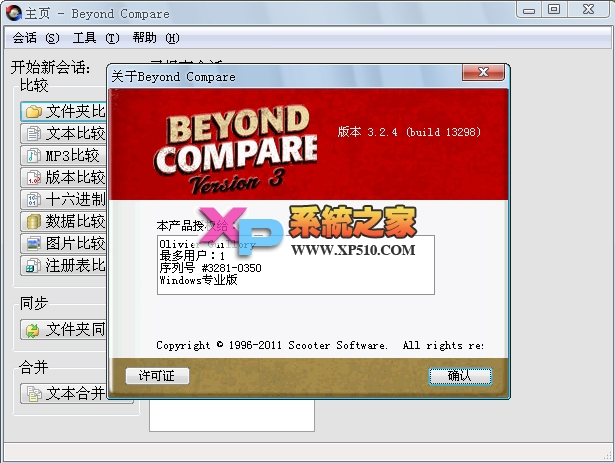This screenshot has height=463, width=615.
Task: Click the picture icon on 图片比较
Action: [34, 244]
